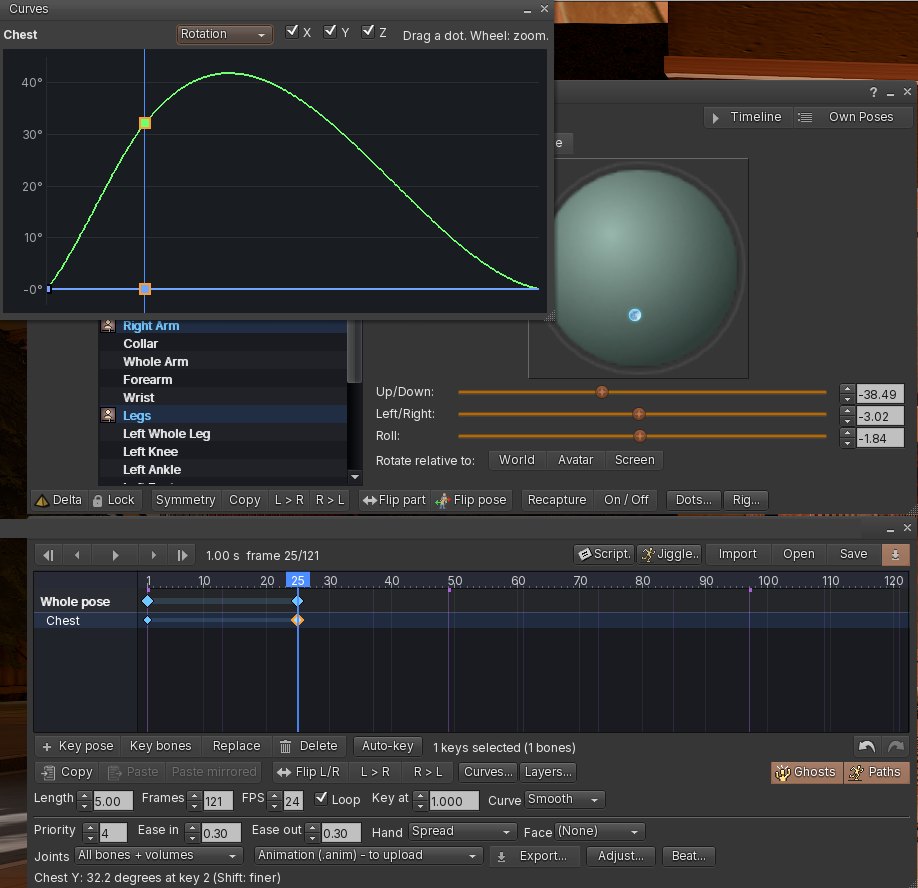Click the rotation dot on the sphere
The width and height of the screenshot is (918, 888).
pos(635,315)
